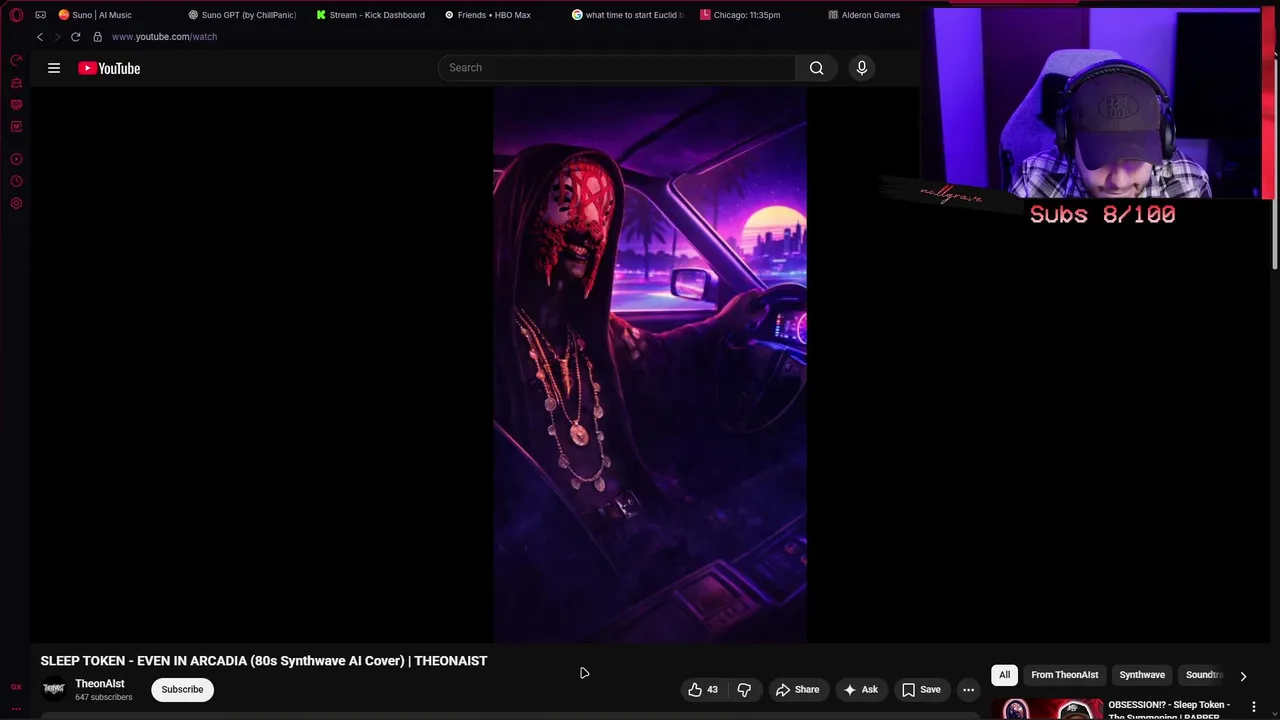Click the site security padlock icon
The width and height of the screenshot is (1280, 720).
(x=97, y=37)
